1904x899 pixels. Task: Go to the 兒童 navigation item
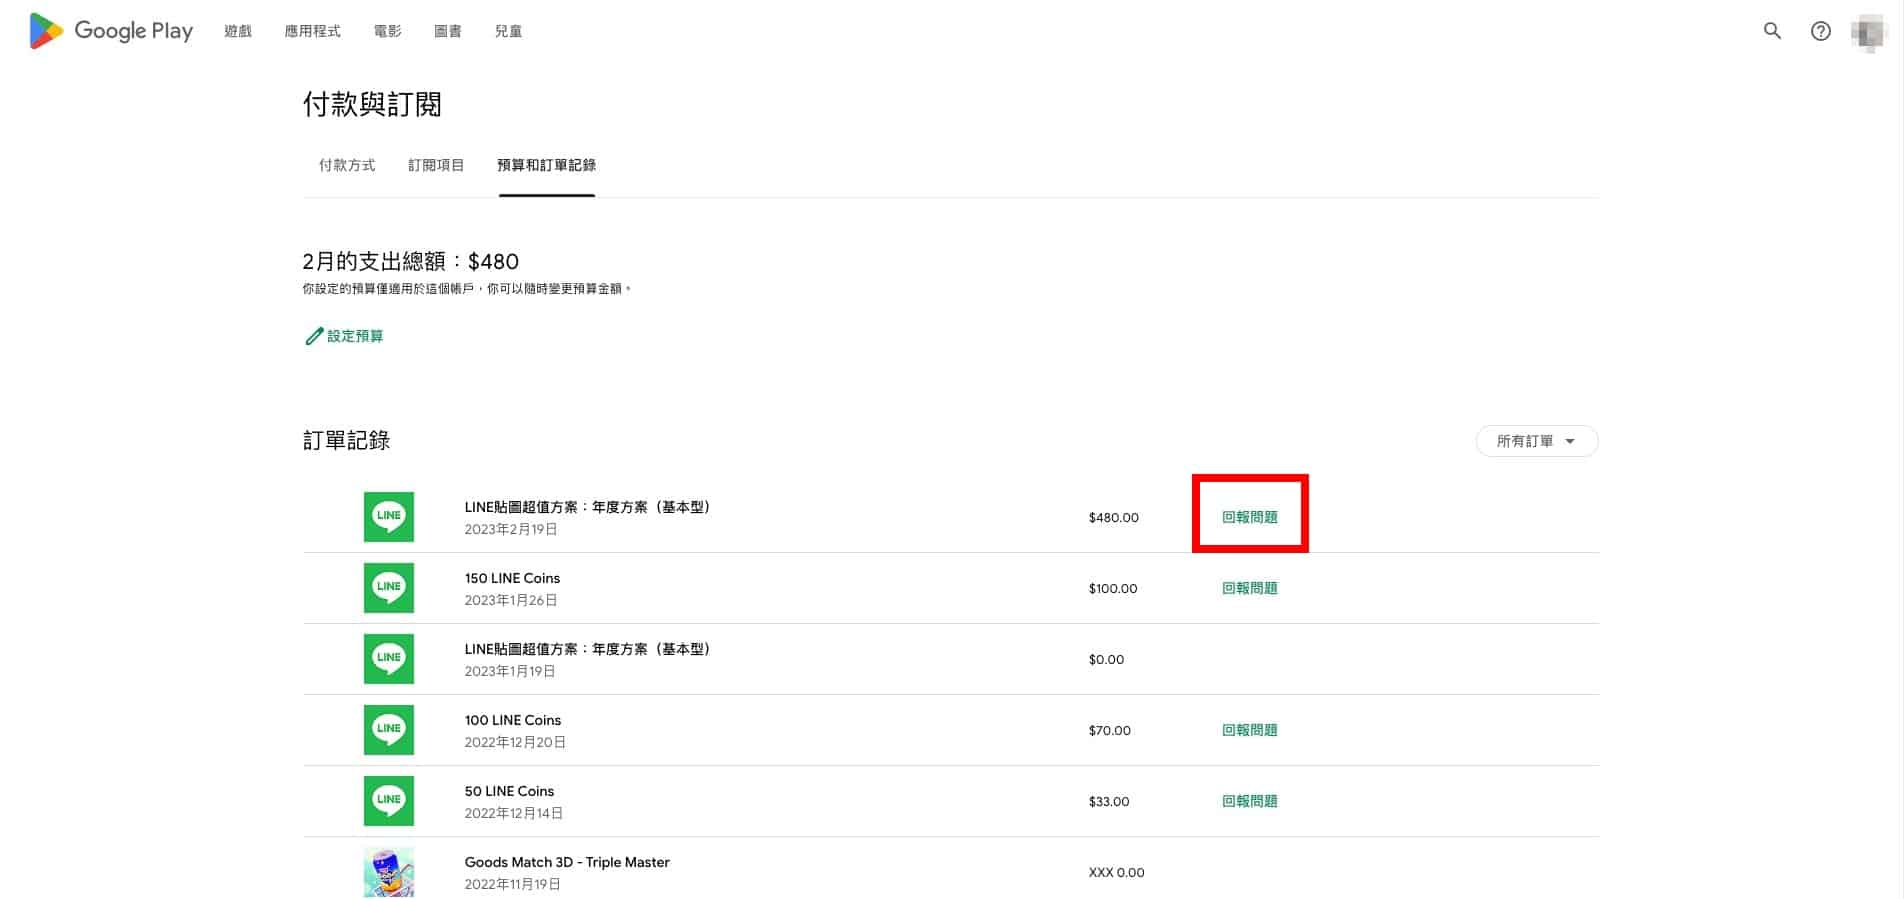click(508, 31)
